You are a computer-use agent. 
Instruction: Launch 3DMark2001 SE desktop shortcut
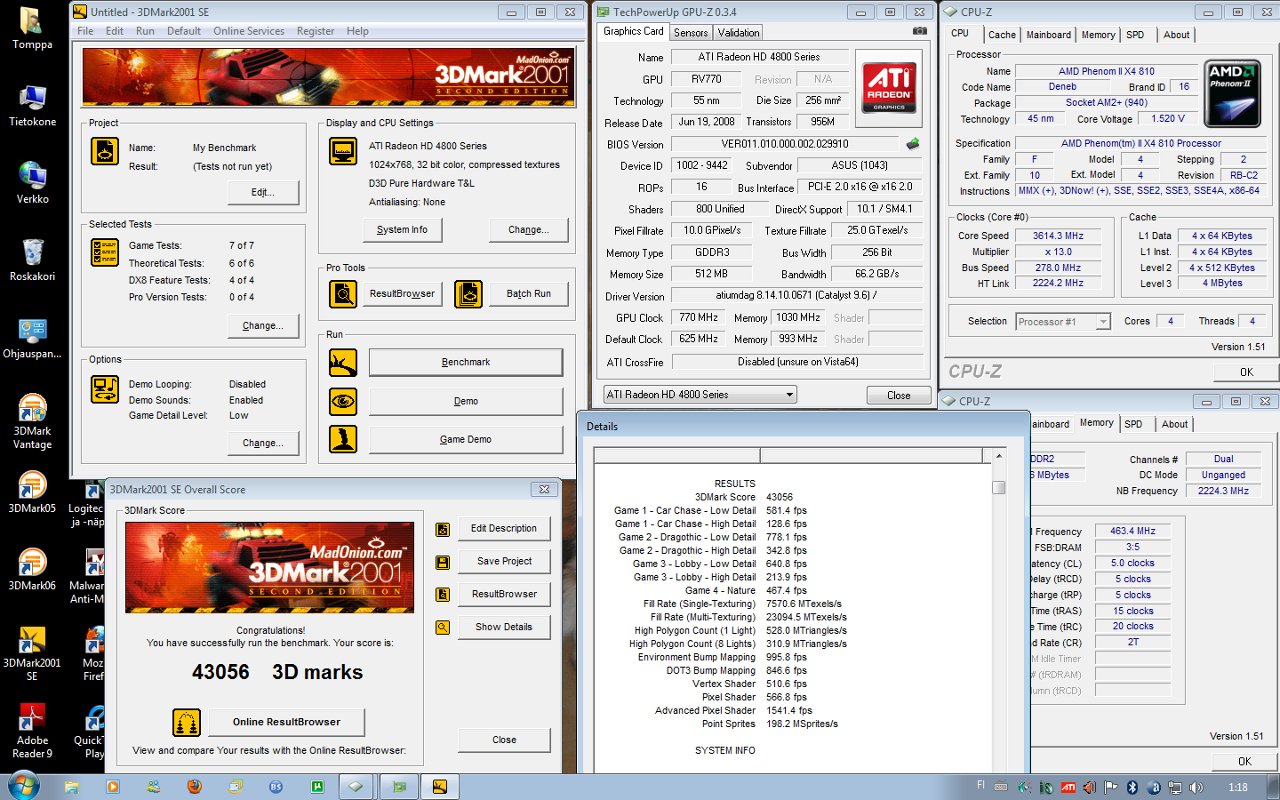click(32, 653)
